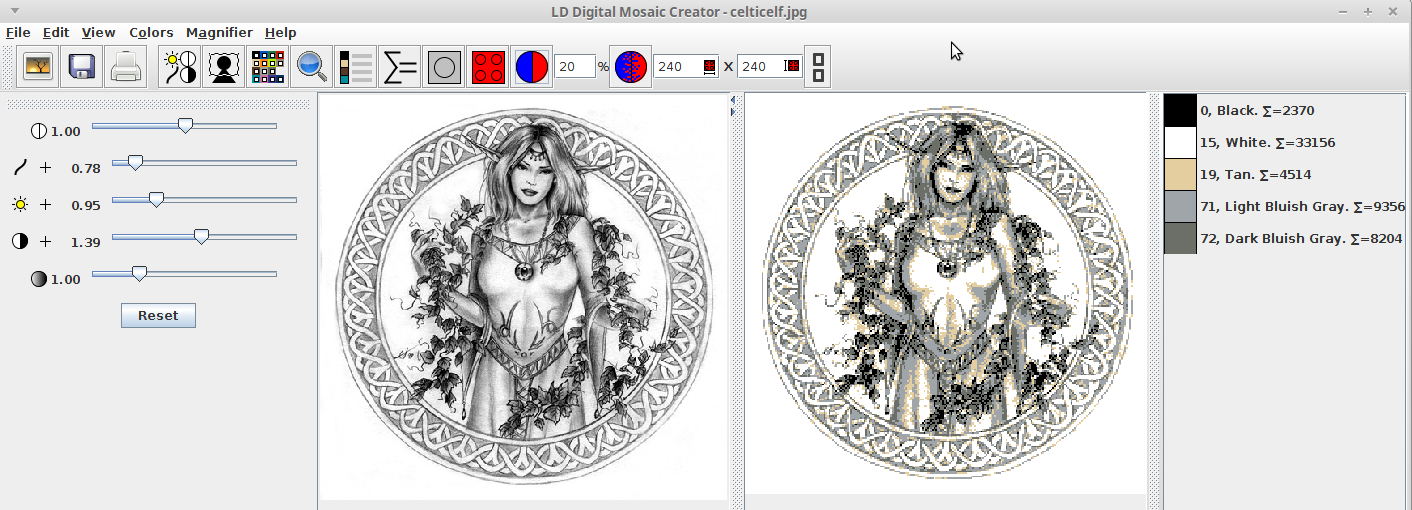The image size is (1412, 510).
Task: Open the Help menu
Action: pos(280,32)
